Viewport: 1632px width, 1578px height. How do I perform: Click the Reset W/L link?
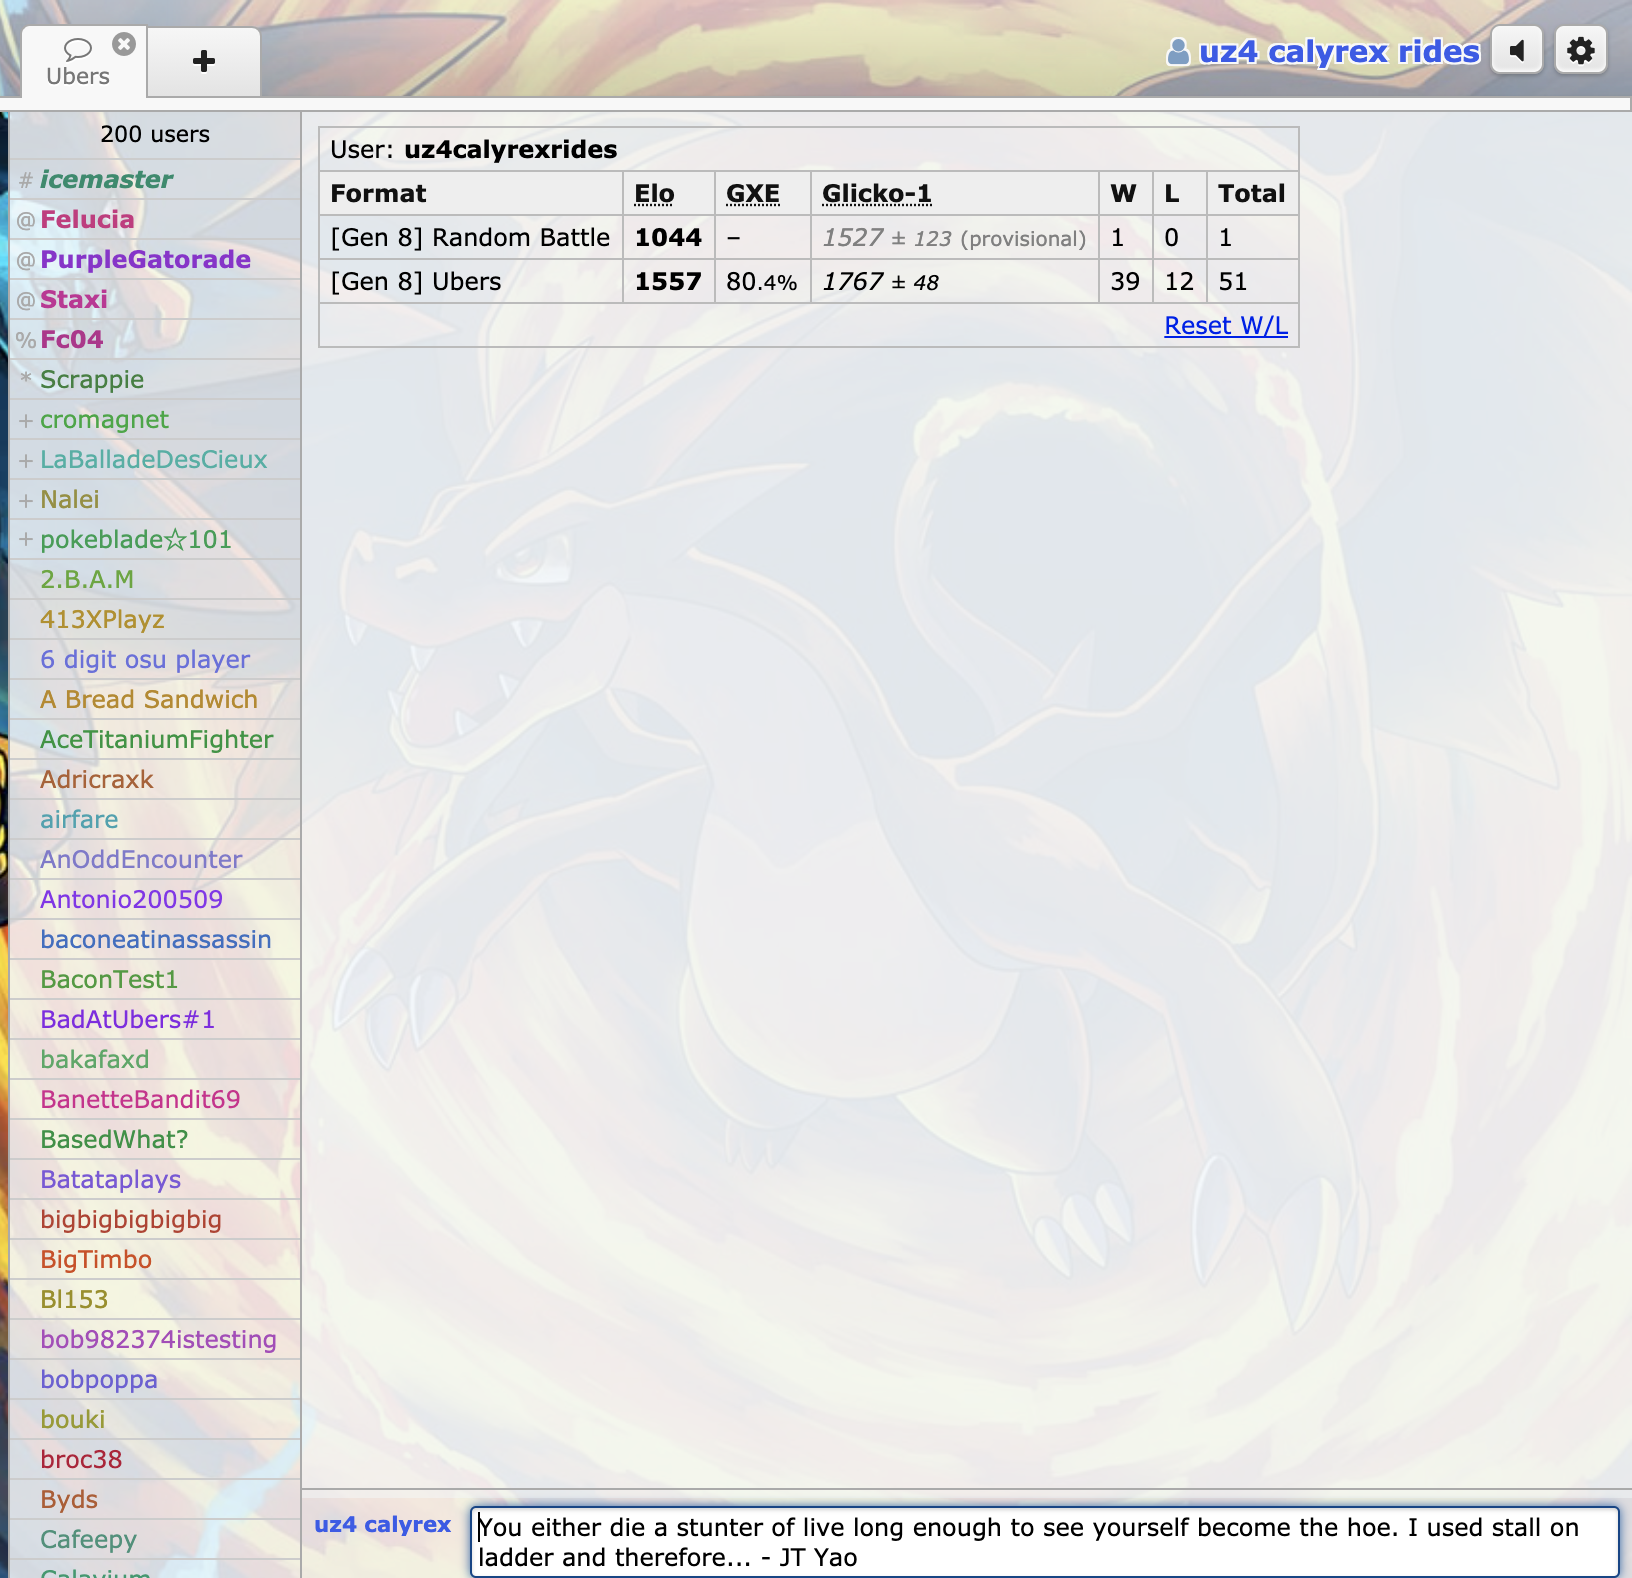click(x=1225, y=326)
